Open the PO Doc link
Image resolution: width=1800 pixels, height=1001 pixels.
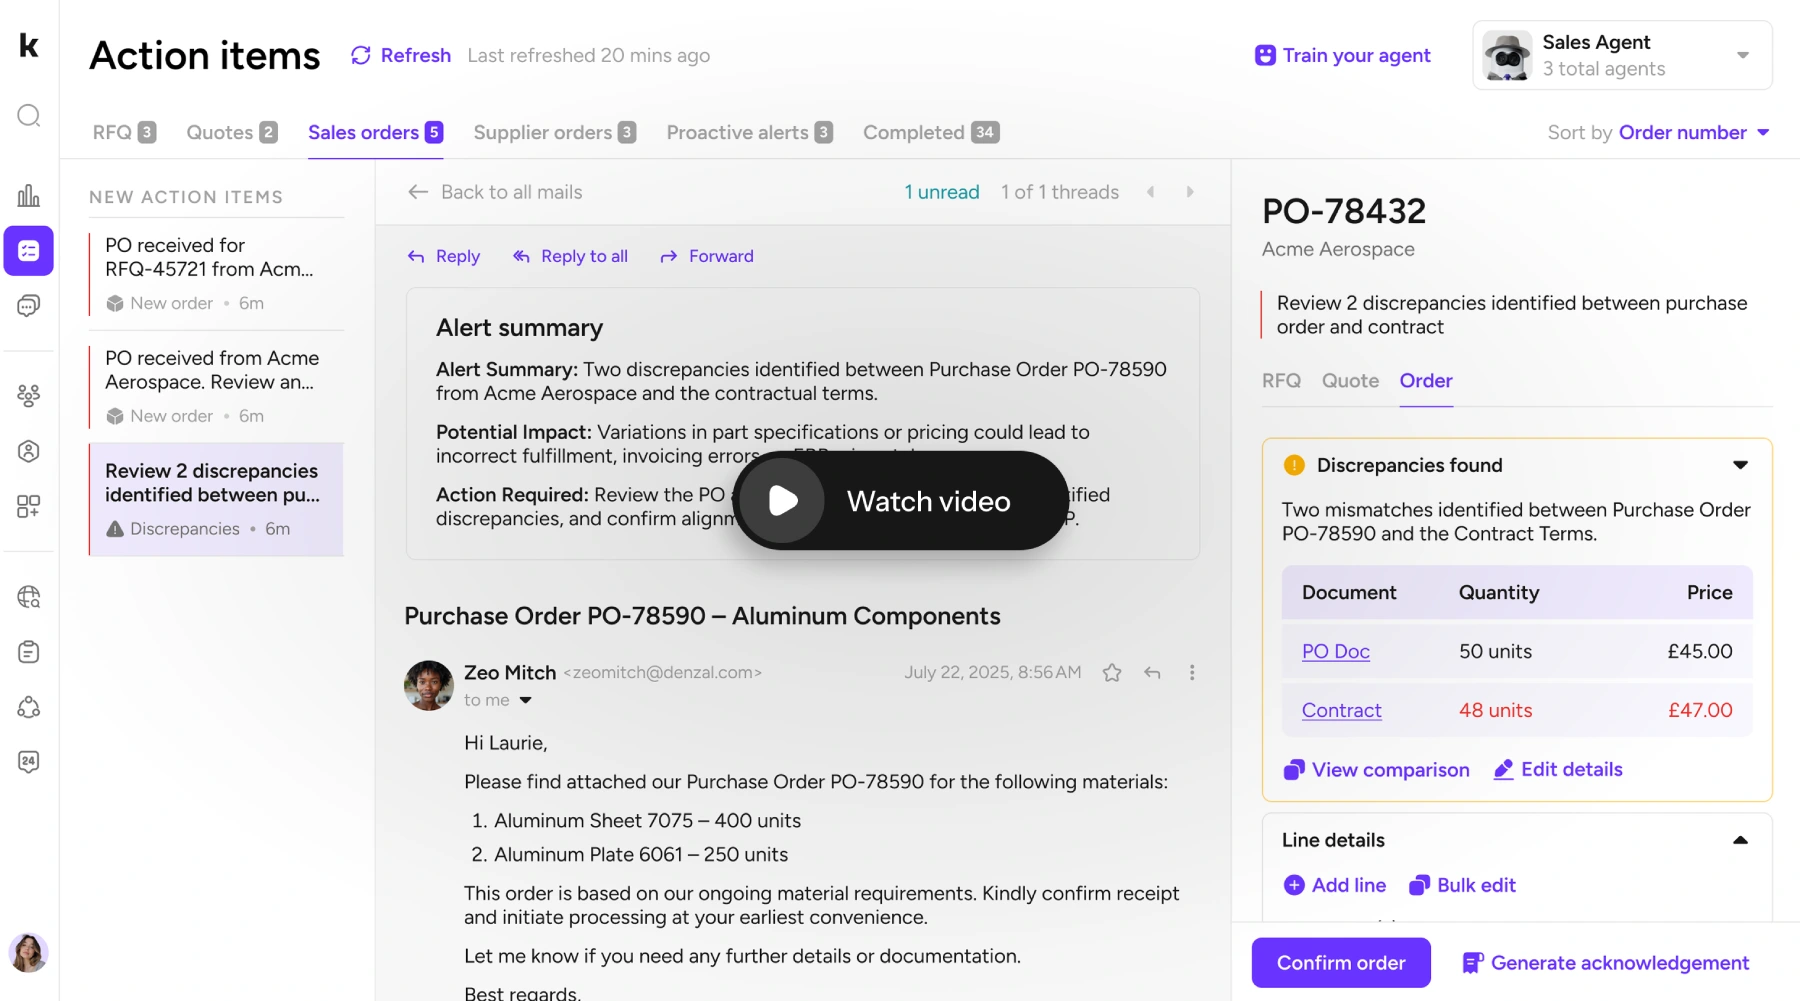(1335, 652)
